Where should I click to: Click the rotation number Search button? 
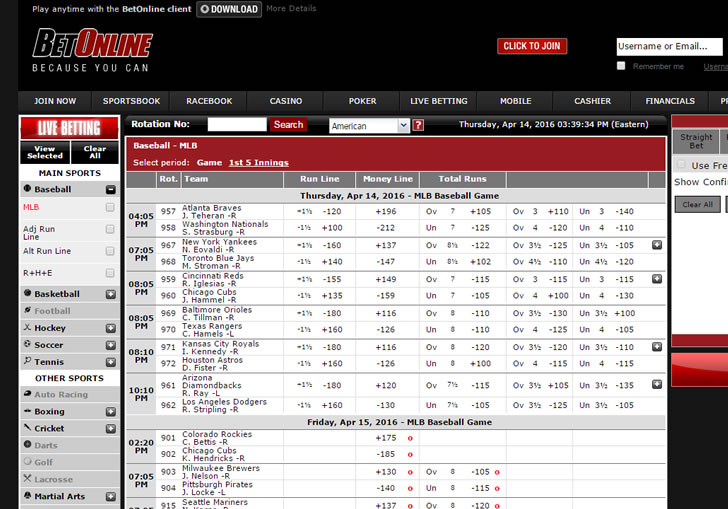coord(288,124)
